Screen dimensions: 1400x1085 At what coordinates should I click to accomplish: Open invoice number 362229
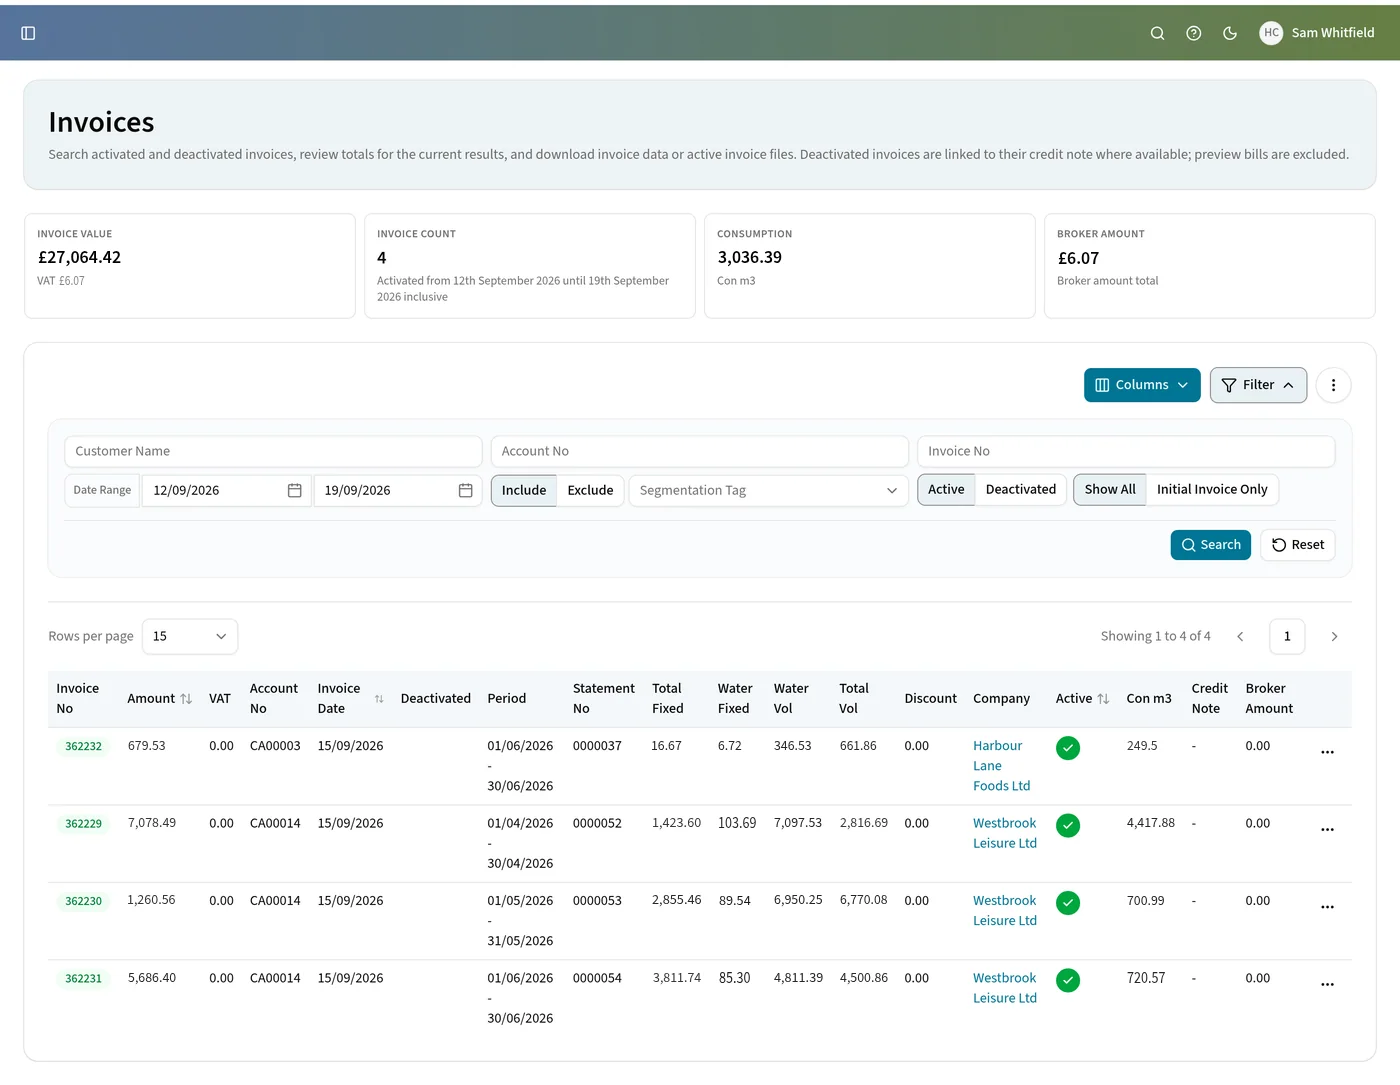point(83,824)
